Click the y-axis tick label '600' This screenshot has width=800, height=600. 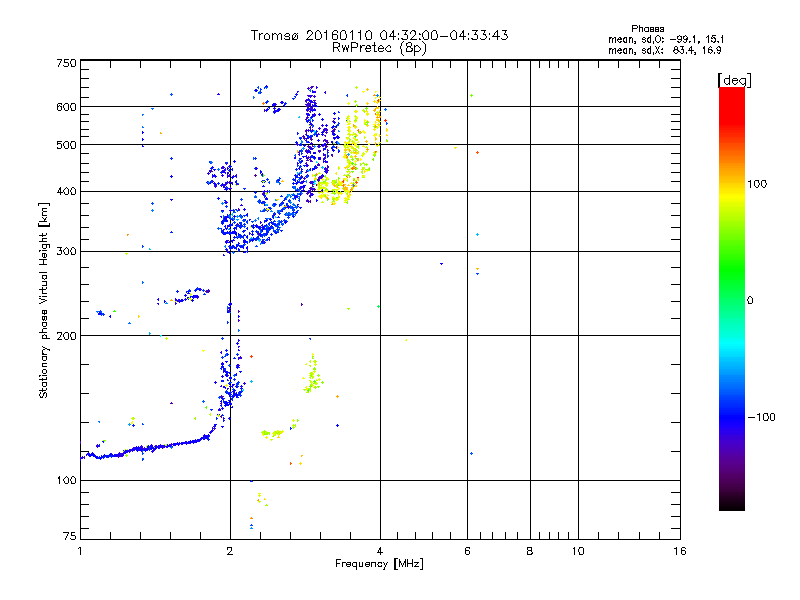pyautogui.click(x=66, y=107)
